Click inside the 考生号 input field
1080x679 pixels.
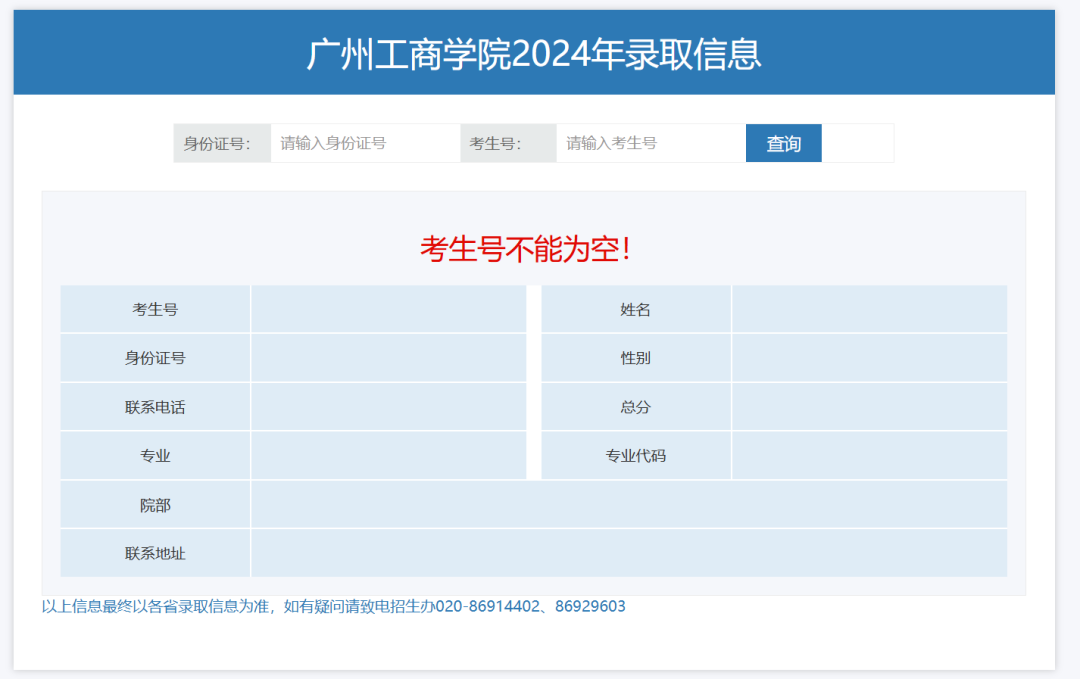pos(650,143)
